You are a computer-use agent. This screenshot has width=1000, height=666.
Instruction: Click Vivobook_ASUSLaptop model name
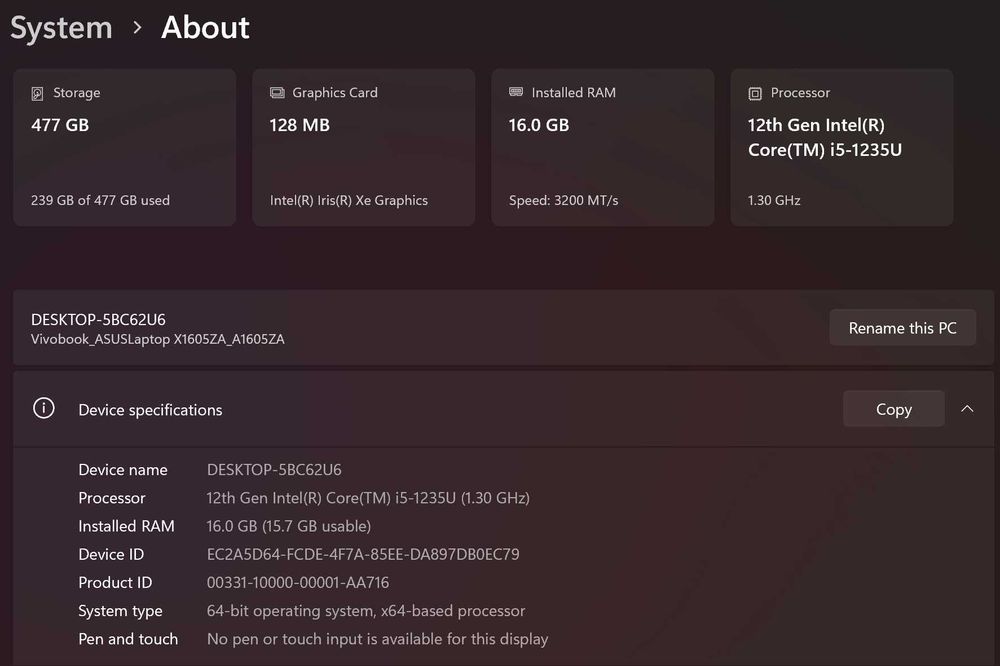158,339
